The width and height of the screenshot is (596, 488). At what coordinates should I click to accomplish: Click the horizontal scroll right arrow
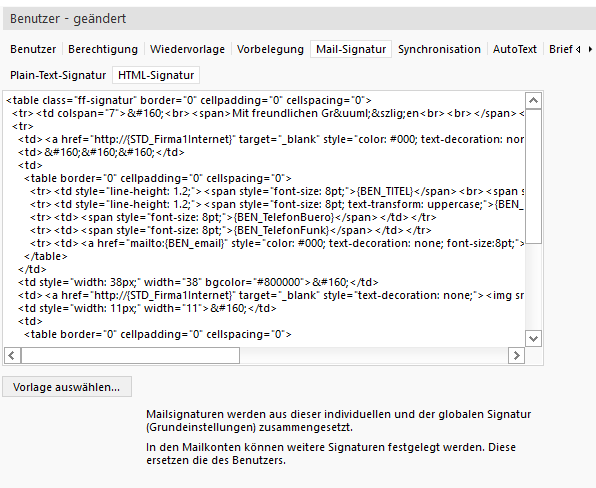516,355
